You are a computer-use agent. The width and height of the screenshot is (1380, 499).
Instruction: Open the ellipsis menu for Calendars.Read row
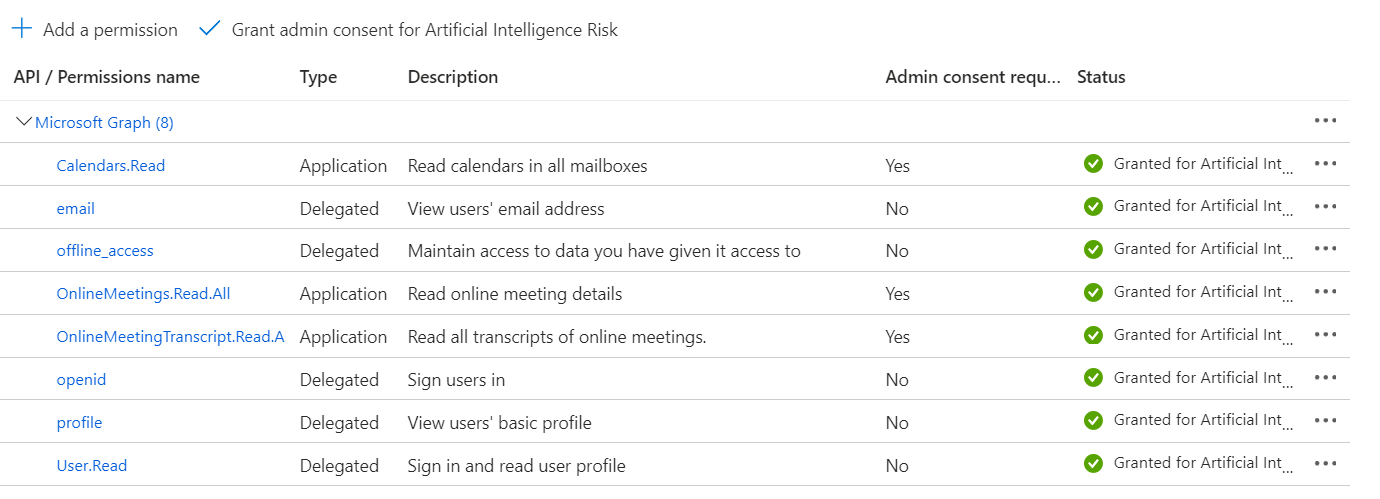(1326, 164)
